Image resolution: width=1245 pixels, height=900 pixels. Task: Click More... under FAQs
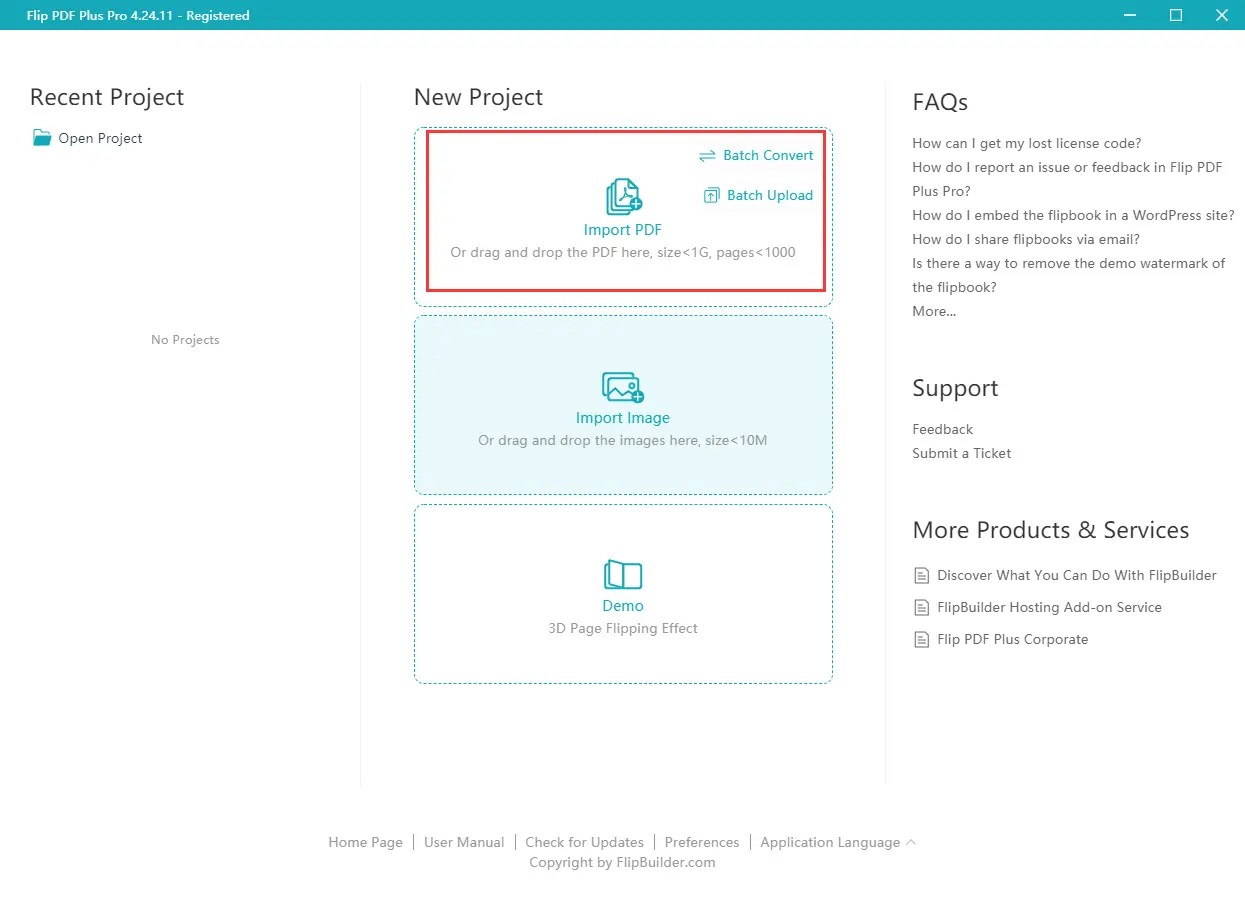pyautogui.click(x=933, y=311)
